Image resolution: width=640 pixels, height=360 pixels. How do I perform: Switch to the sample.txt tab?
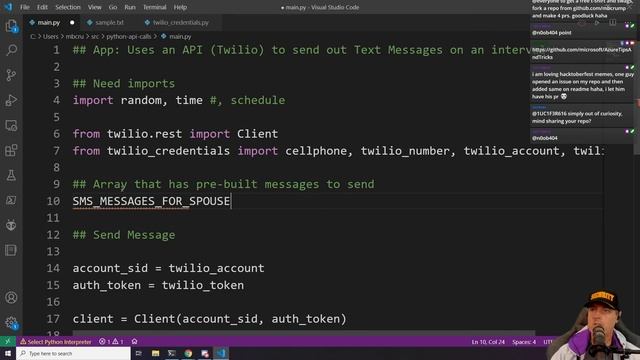(x=109, y=22)
